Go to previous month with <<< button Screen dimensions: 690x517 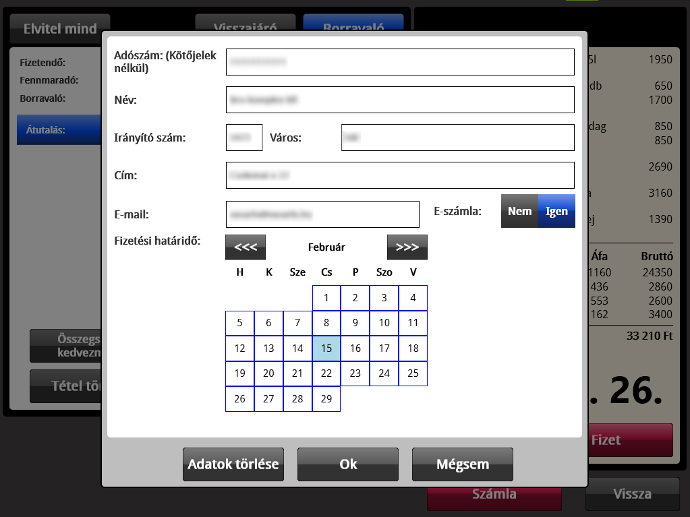click(245, 247)
